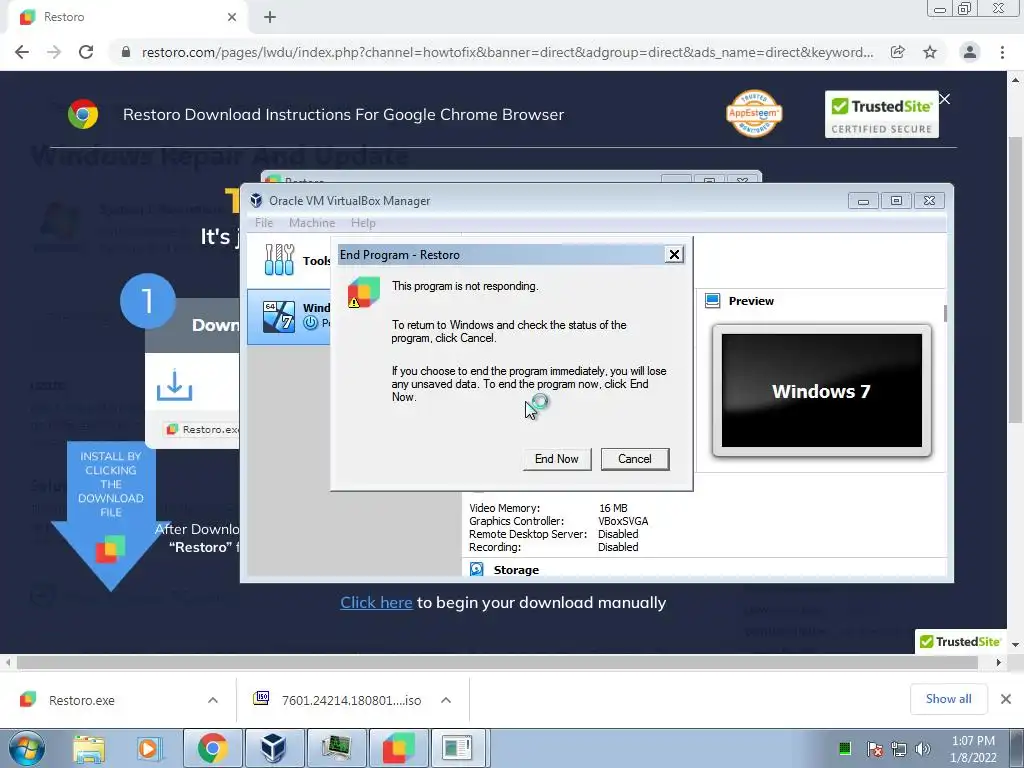Reload the Restoro page
1024x768 pixels.
86,52
